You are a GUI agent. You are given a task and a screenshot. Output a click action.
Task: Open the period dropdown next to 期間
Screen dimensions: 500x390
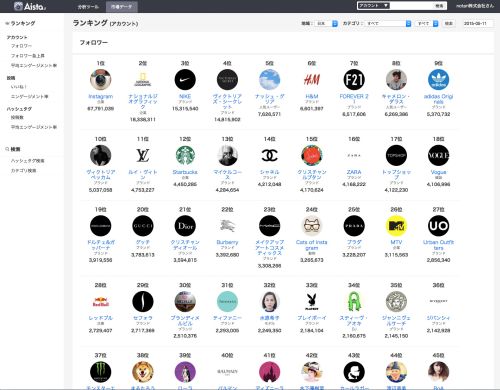click(326, 23)
